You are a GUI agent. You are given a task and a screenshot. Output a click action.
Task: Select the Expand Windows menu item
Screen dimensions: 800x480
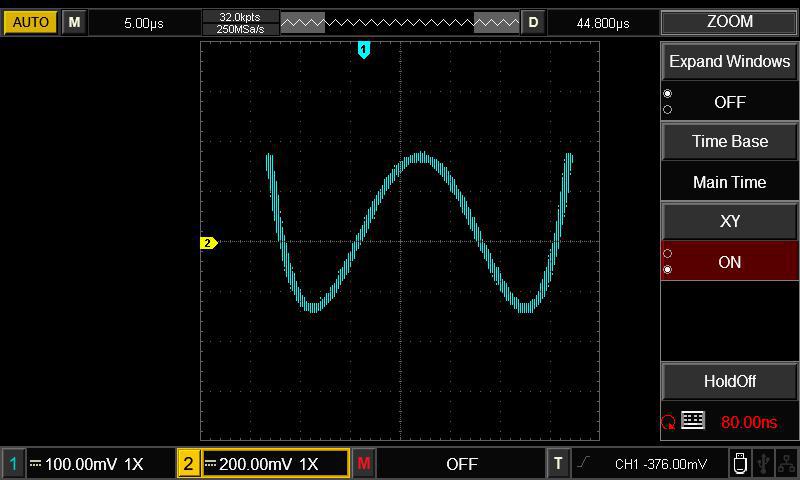(730, 61)
